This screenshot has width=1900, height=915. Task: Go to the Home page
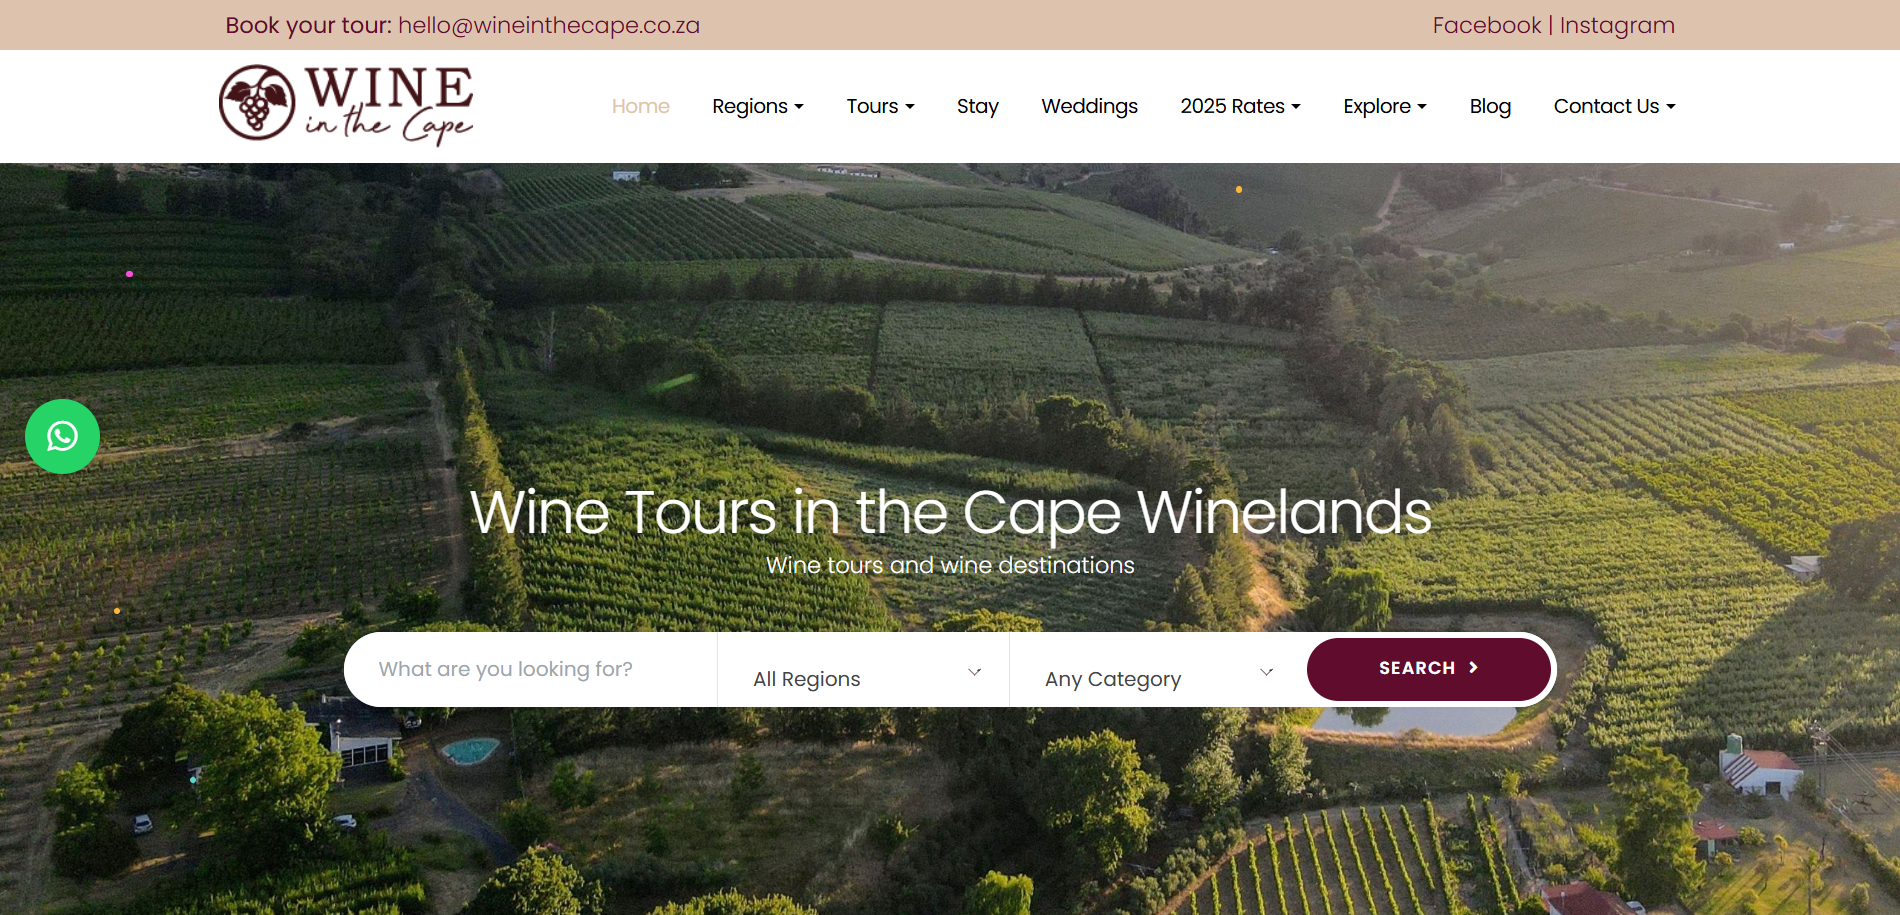point(640,106)
